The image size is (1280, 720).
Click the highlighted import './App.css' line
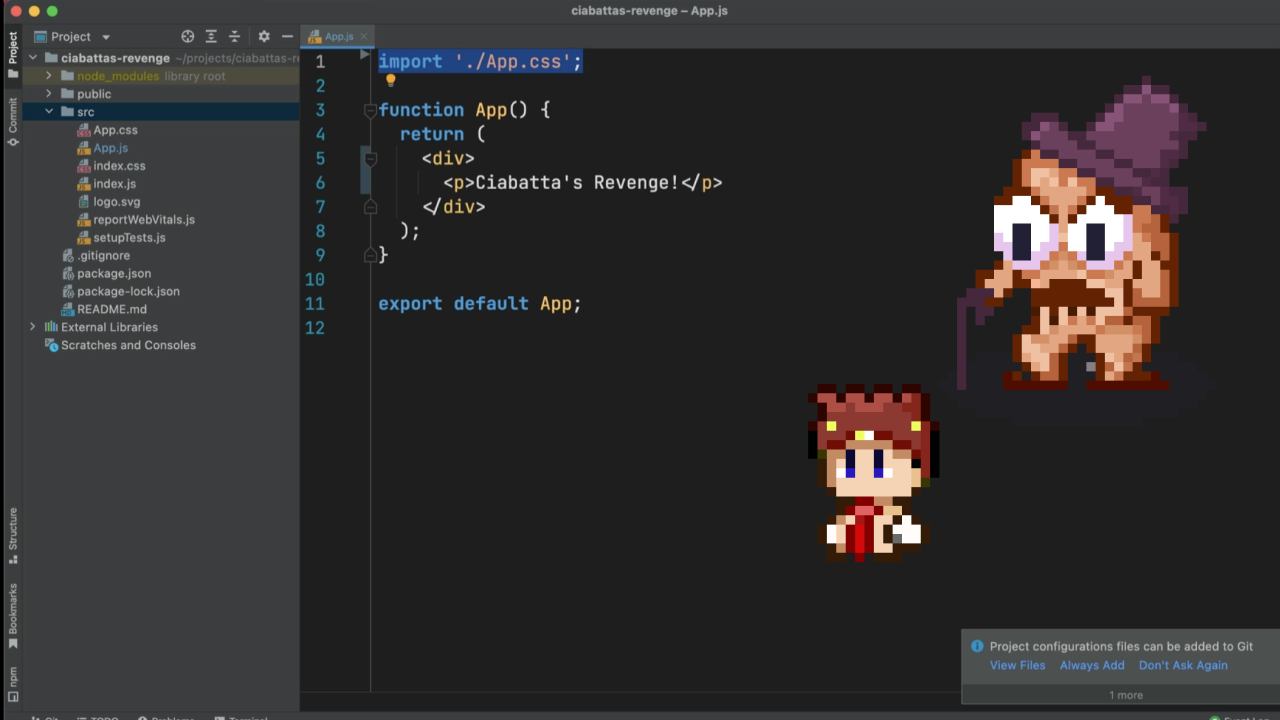480,61
